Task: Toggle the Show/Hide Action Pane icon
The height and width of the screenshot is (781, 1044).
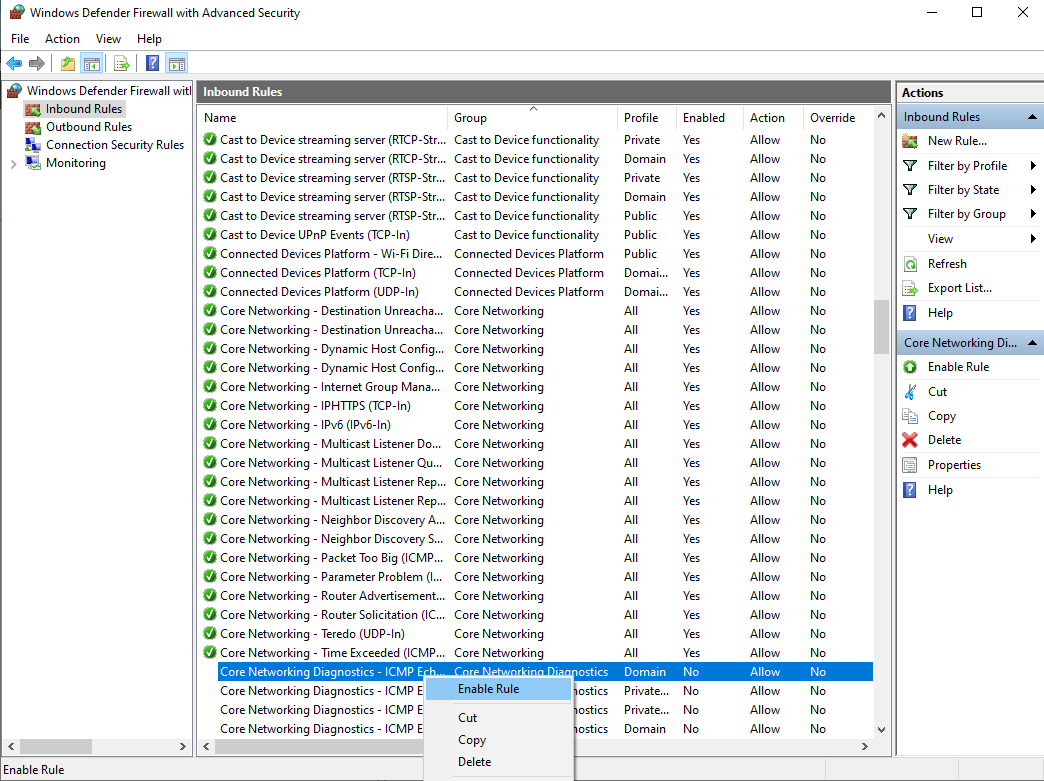Action: pyautogui.click(x=176, y=63)
